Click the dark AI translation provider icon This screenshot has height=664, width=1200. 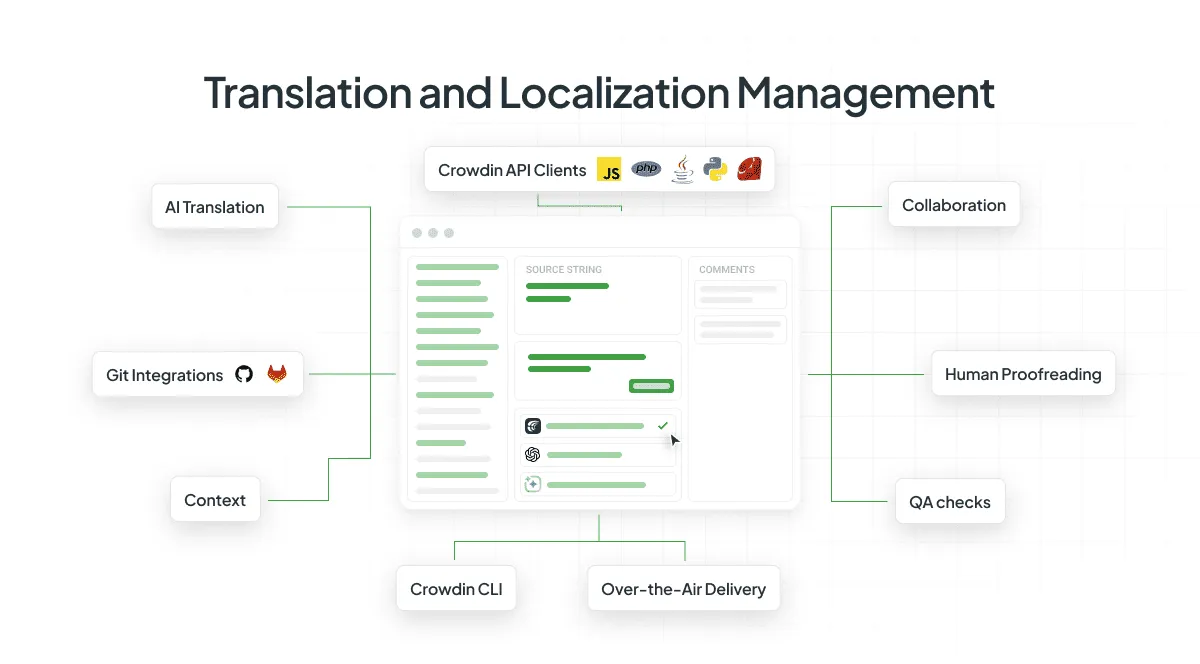tap(531, 425)
